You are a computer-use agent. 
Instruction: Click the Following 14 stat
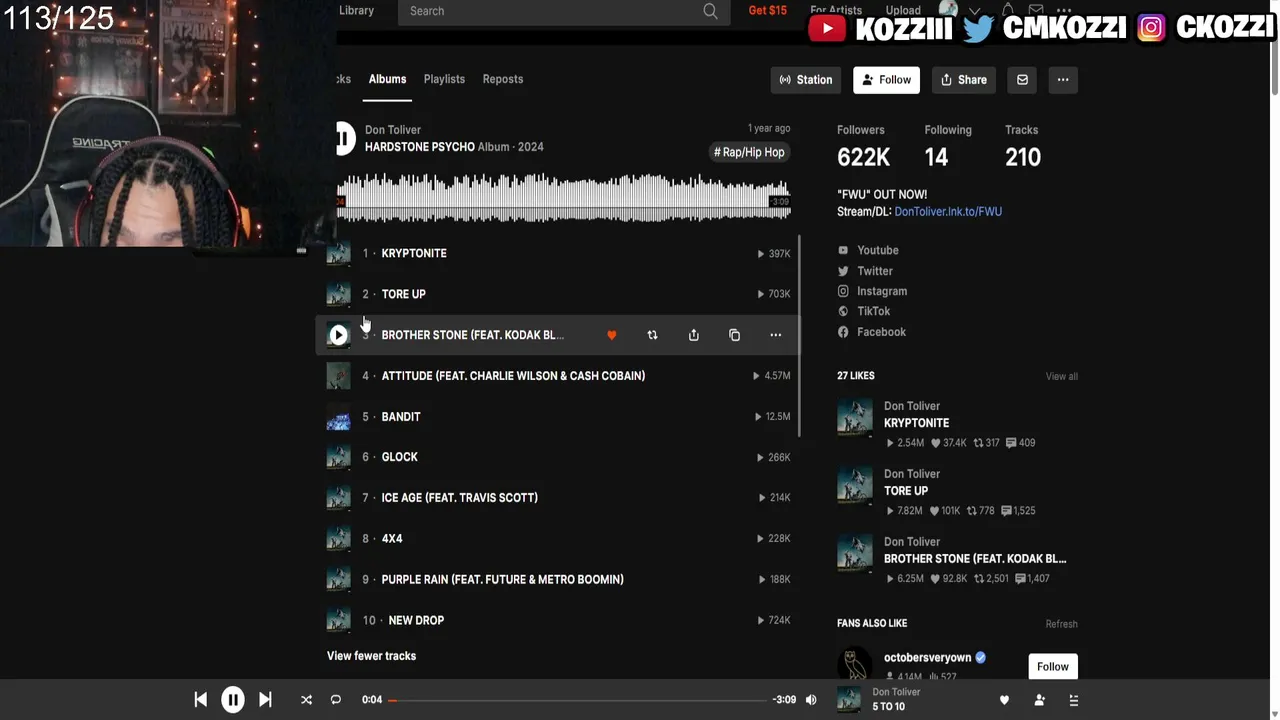[x=948, y=147]
